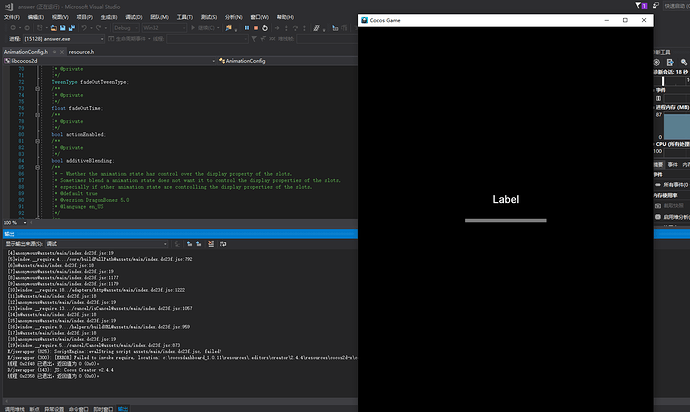Click the Undo arrow icon

[84, 28]
